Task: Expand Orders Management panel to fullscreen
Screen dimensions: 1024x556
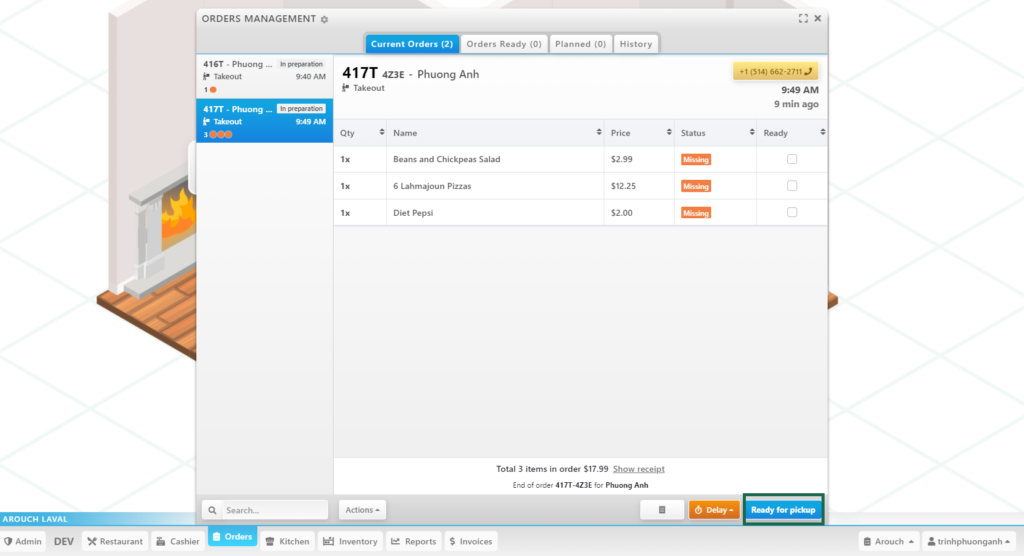Action: [803, 18]
